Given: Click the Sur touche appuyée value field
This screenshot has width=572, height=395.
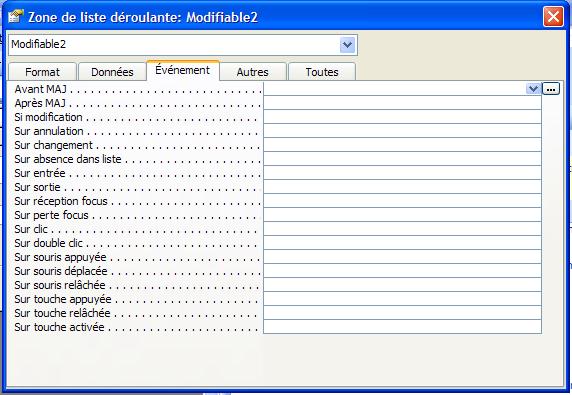Looking at the screenshot, I should coord(402,299).
